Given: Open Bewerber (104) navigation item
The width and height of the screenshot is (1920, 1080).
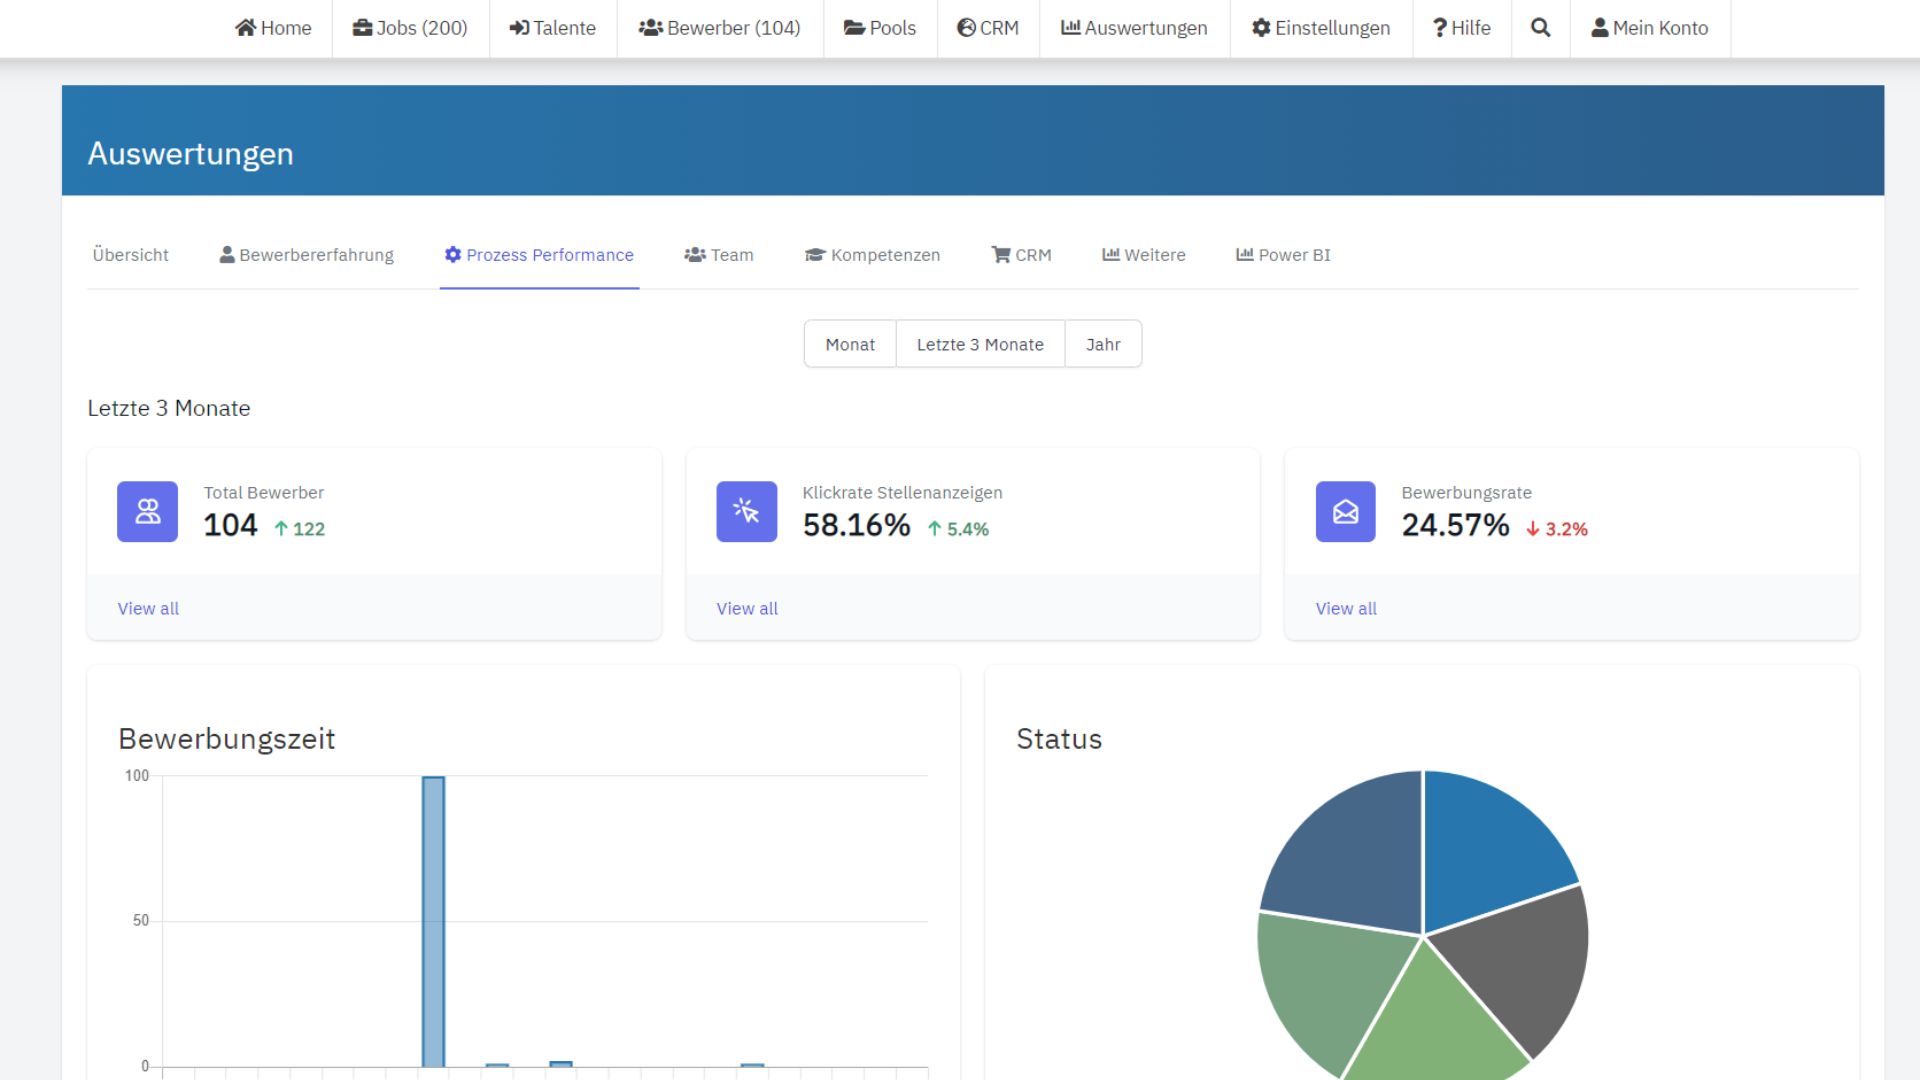Looking at the screenshot, I should [x=720, y=28].
